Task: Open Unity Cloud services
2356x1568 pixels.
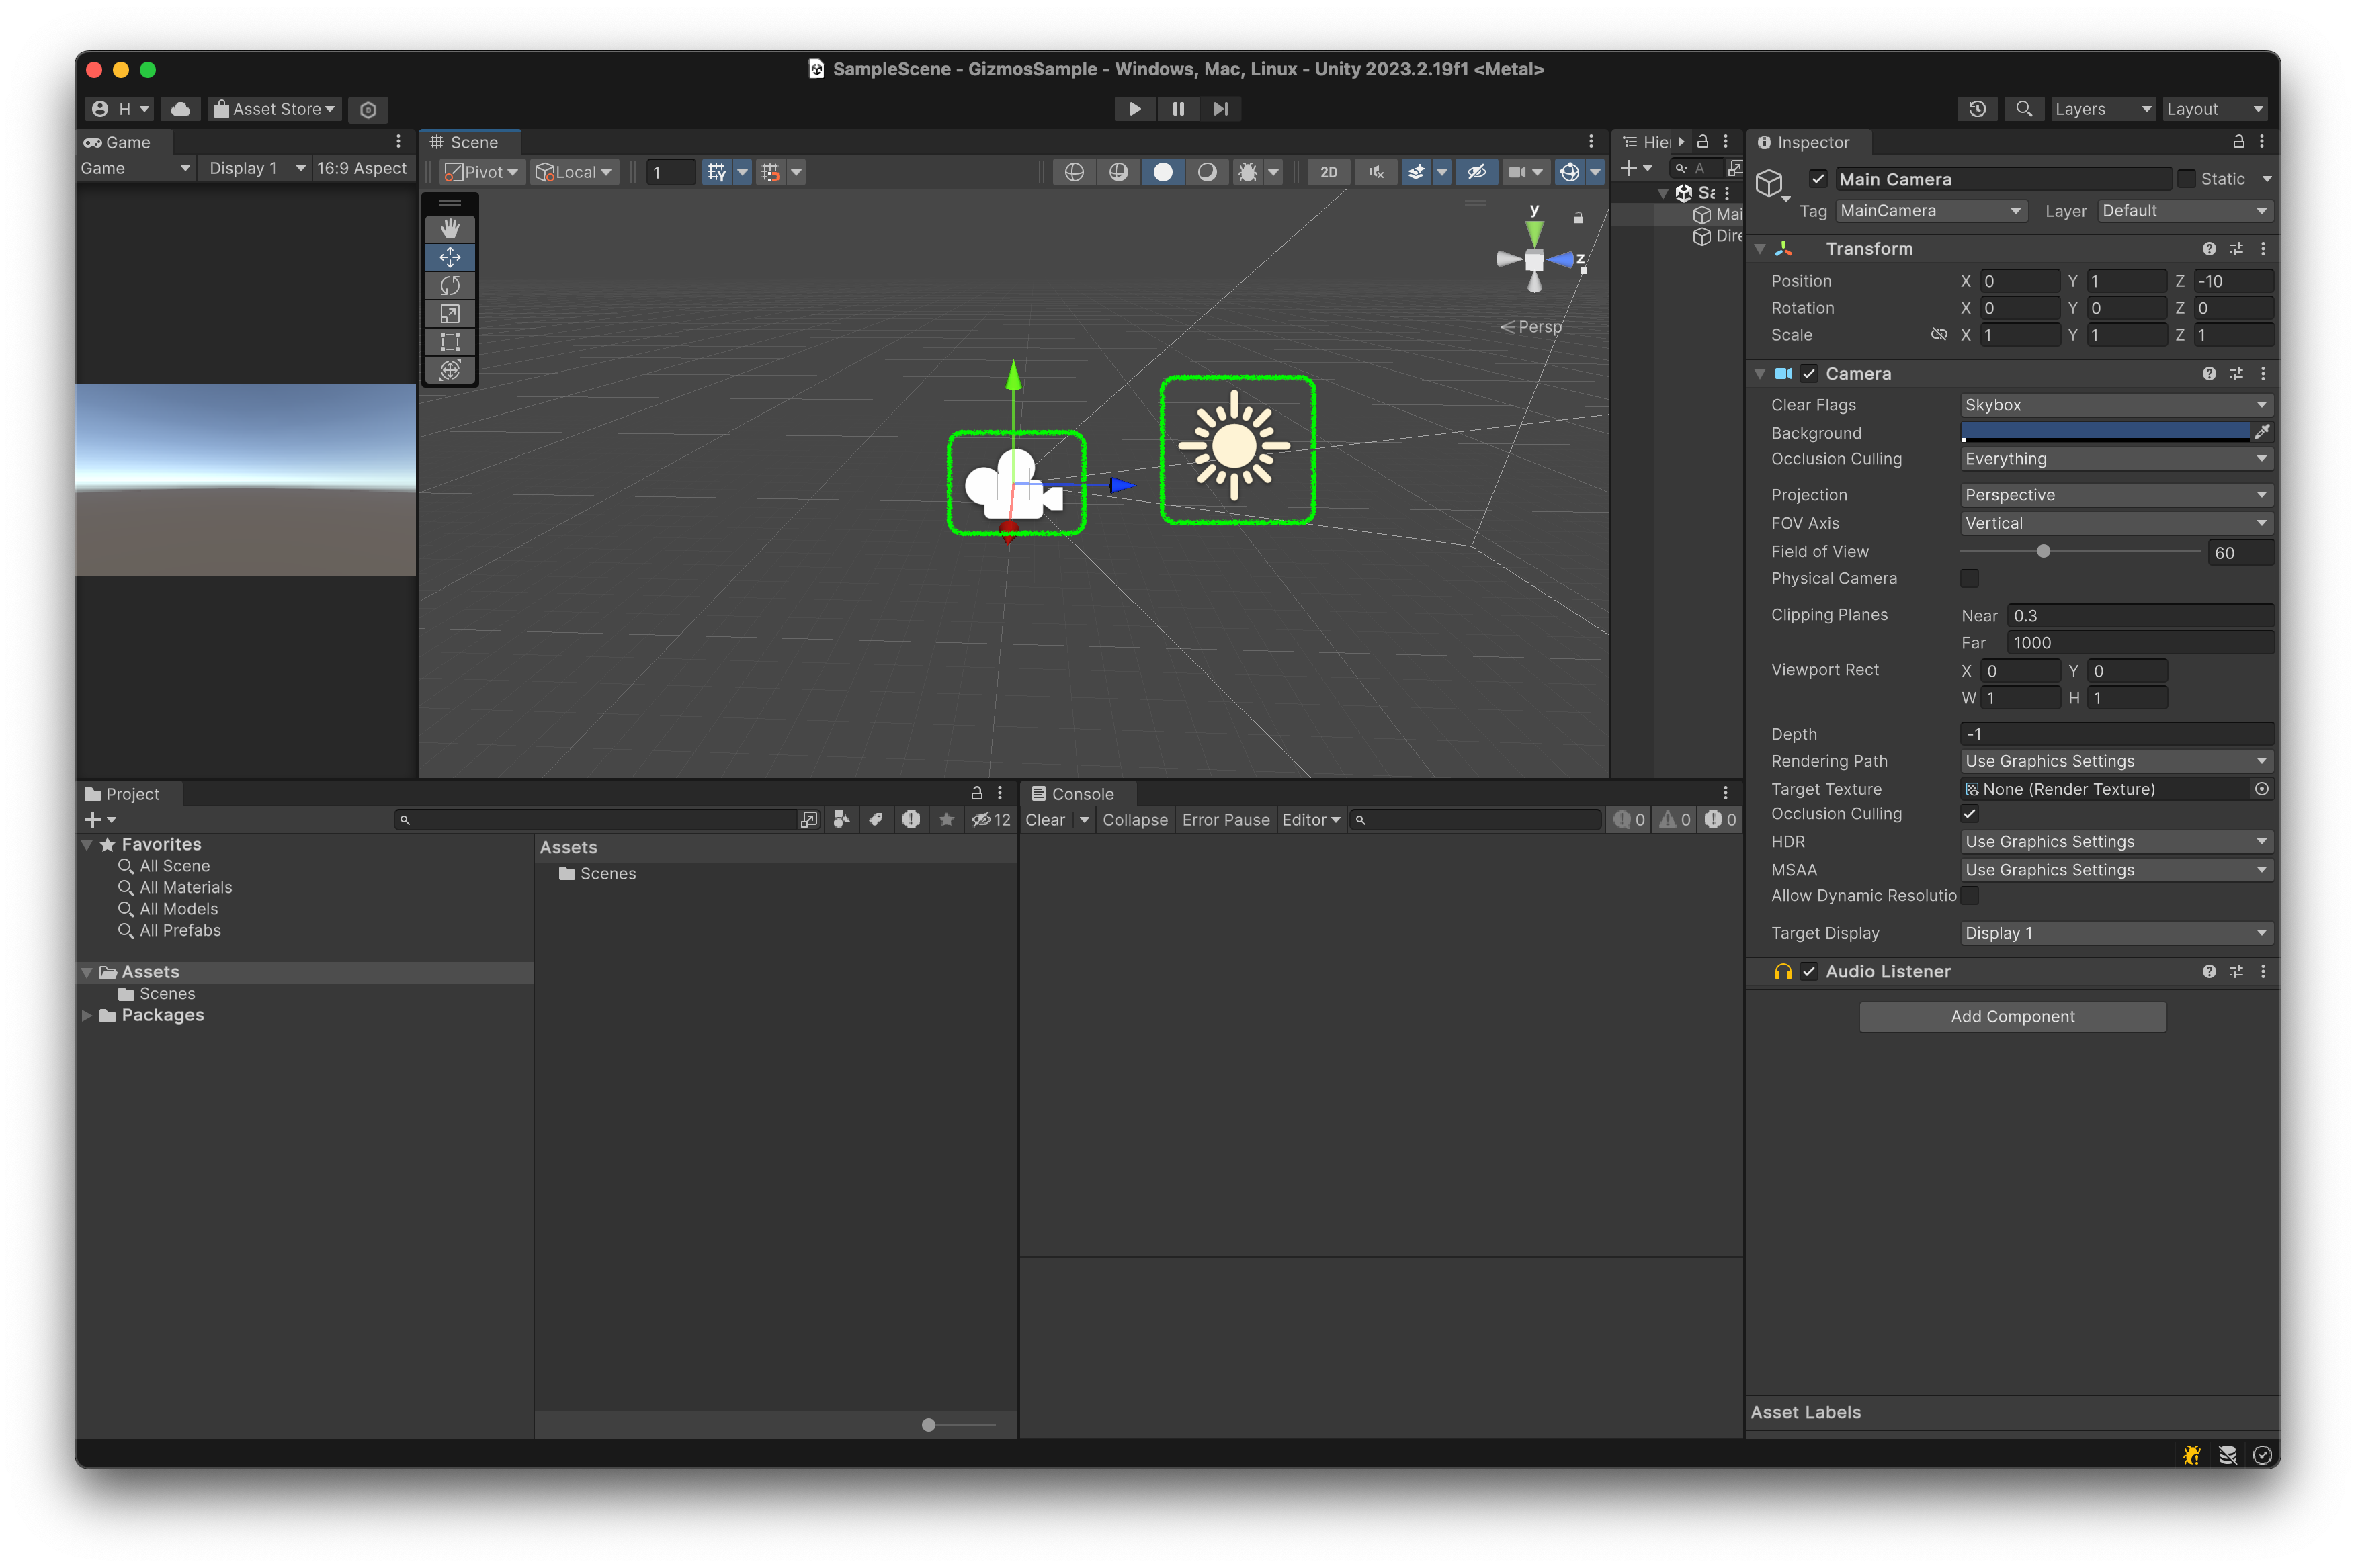Action: coord(180,109)
